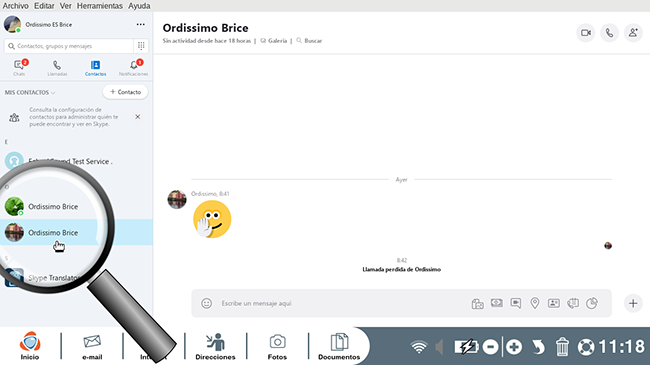This screenshot has height=365, width=650.
Task: Share a contact card icon
Action: [x=554, y=303]
